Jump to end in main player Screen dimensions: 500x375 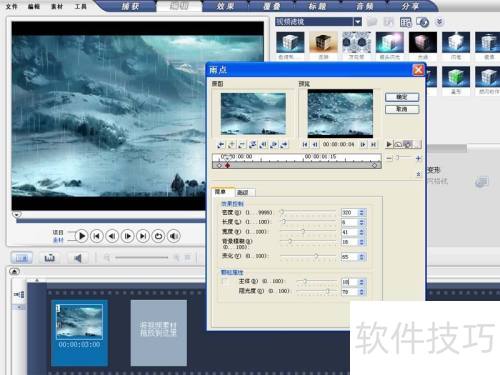143,236
